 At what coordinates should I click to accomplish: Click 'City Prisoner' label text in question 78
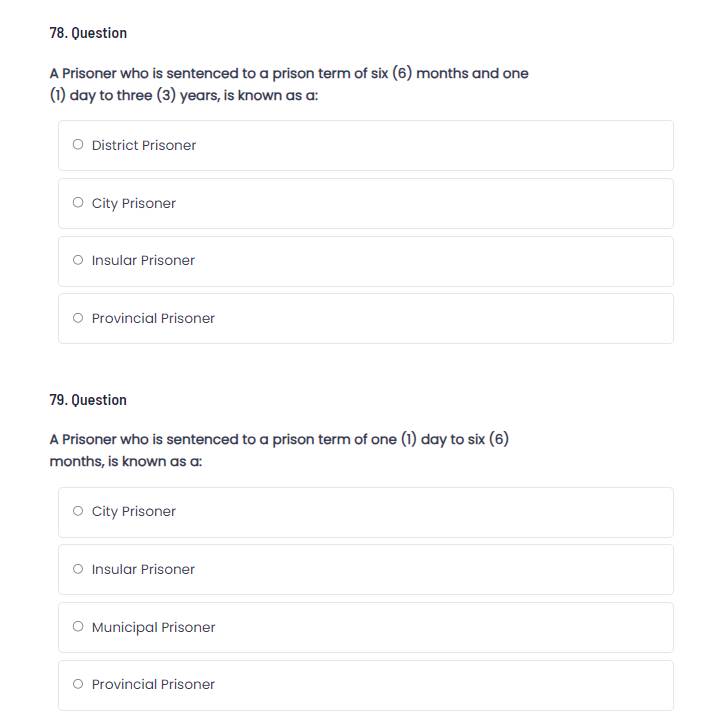pyautogui.click(x=134, y=203)
